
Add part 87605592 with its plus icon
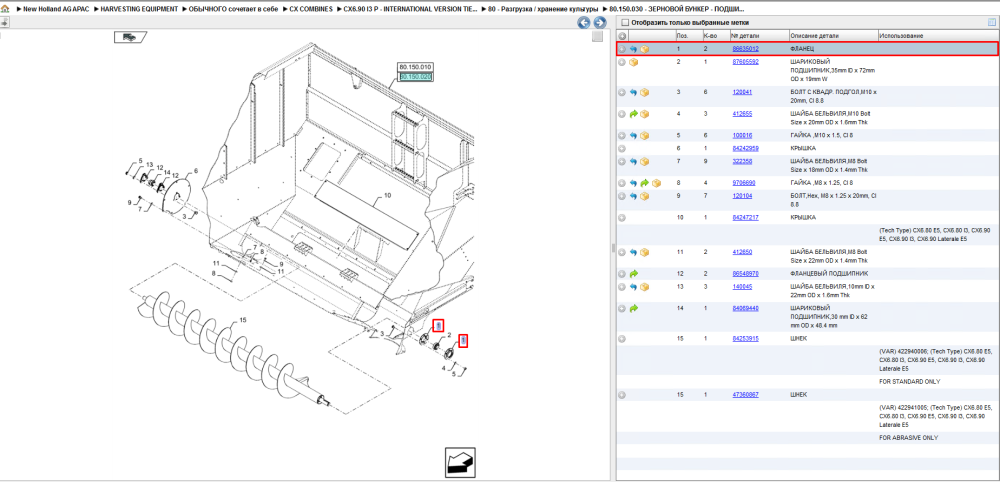[x=622, y=62]
